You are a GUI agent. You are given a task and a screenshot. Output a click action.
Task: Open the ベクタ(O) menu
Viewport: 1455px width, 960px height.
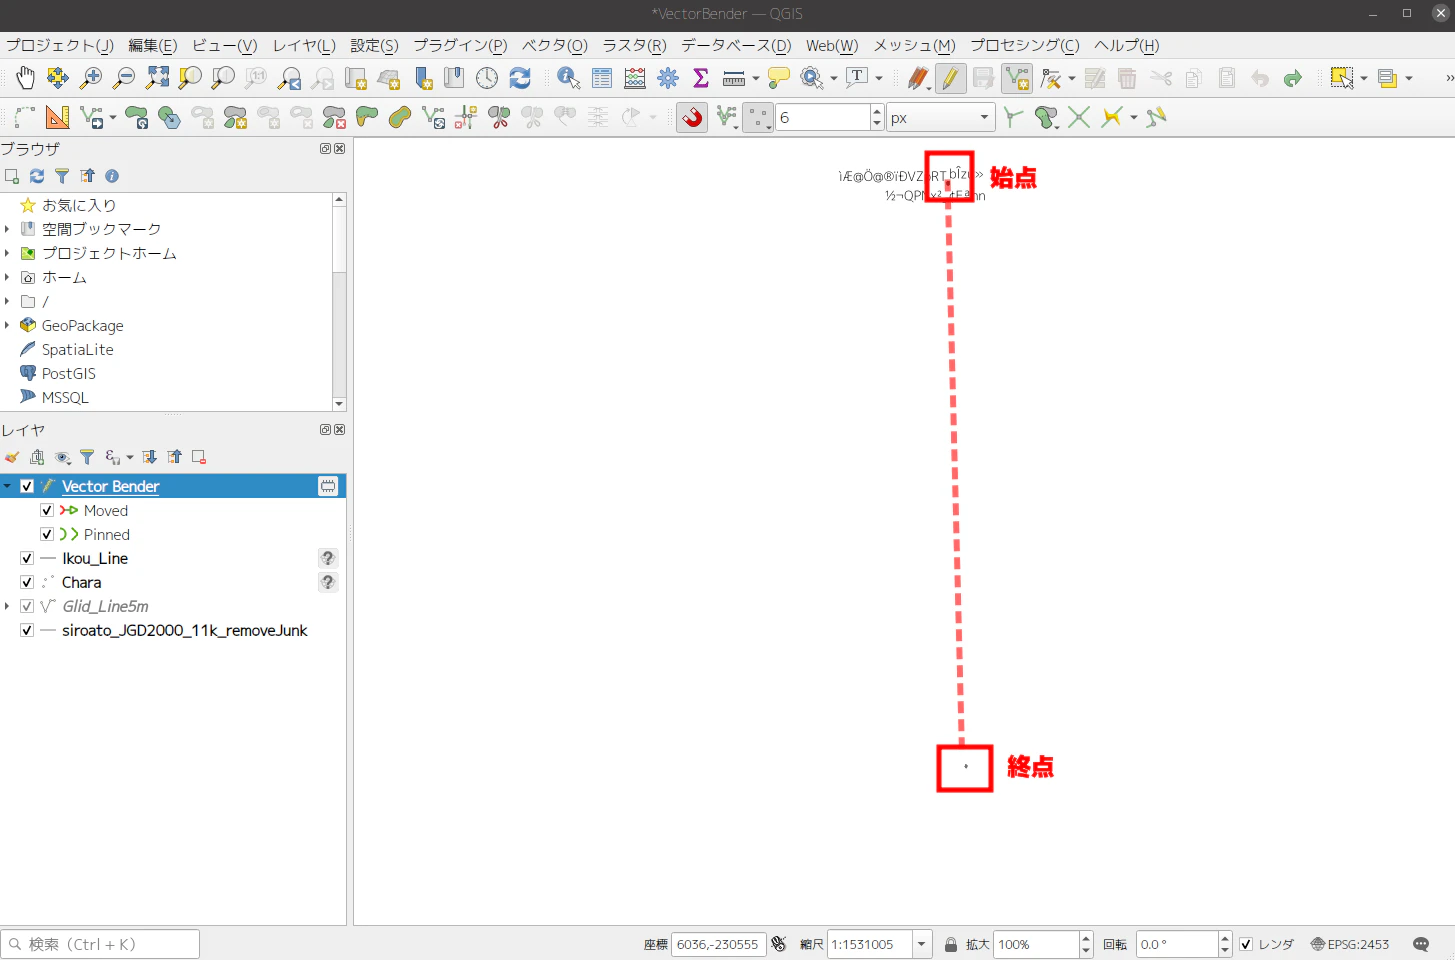555,46
